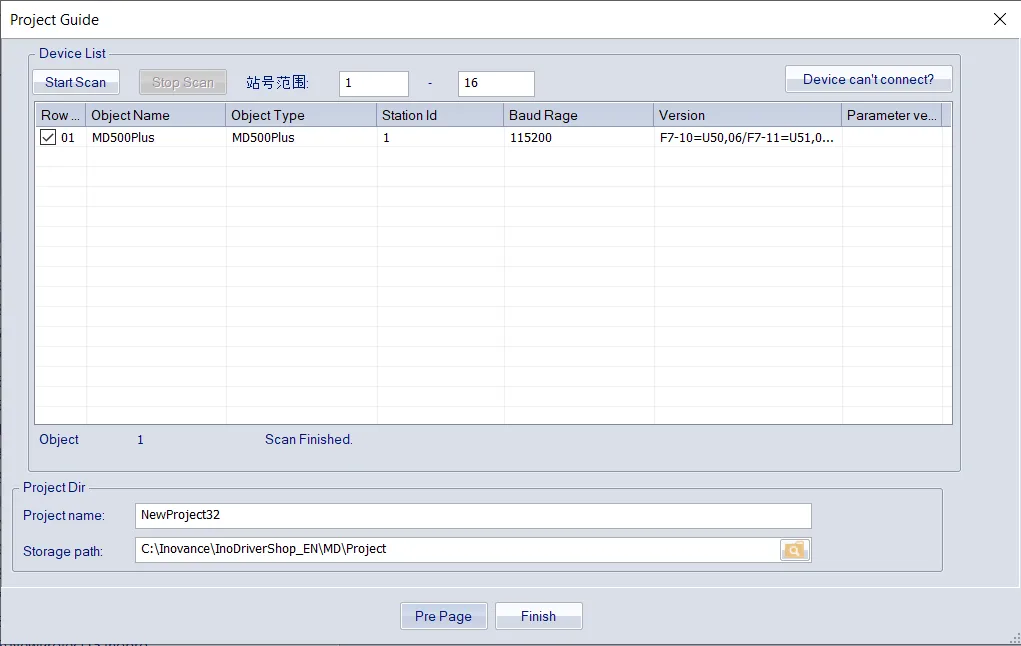Click the Baud Rage column header
Screen dimensions: 1021x646
coord(578,115)
